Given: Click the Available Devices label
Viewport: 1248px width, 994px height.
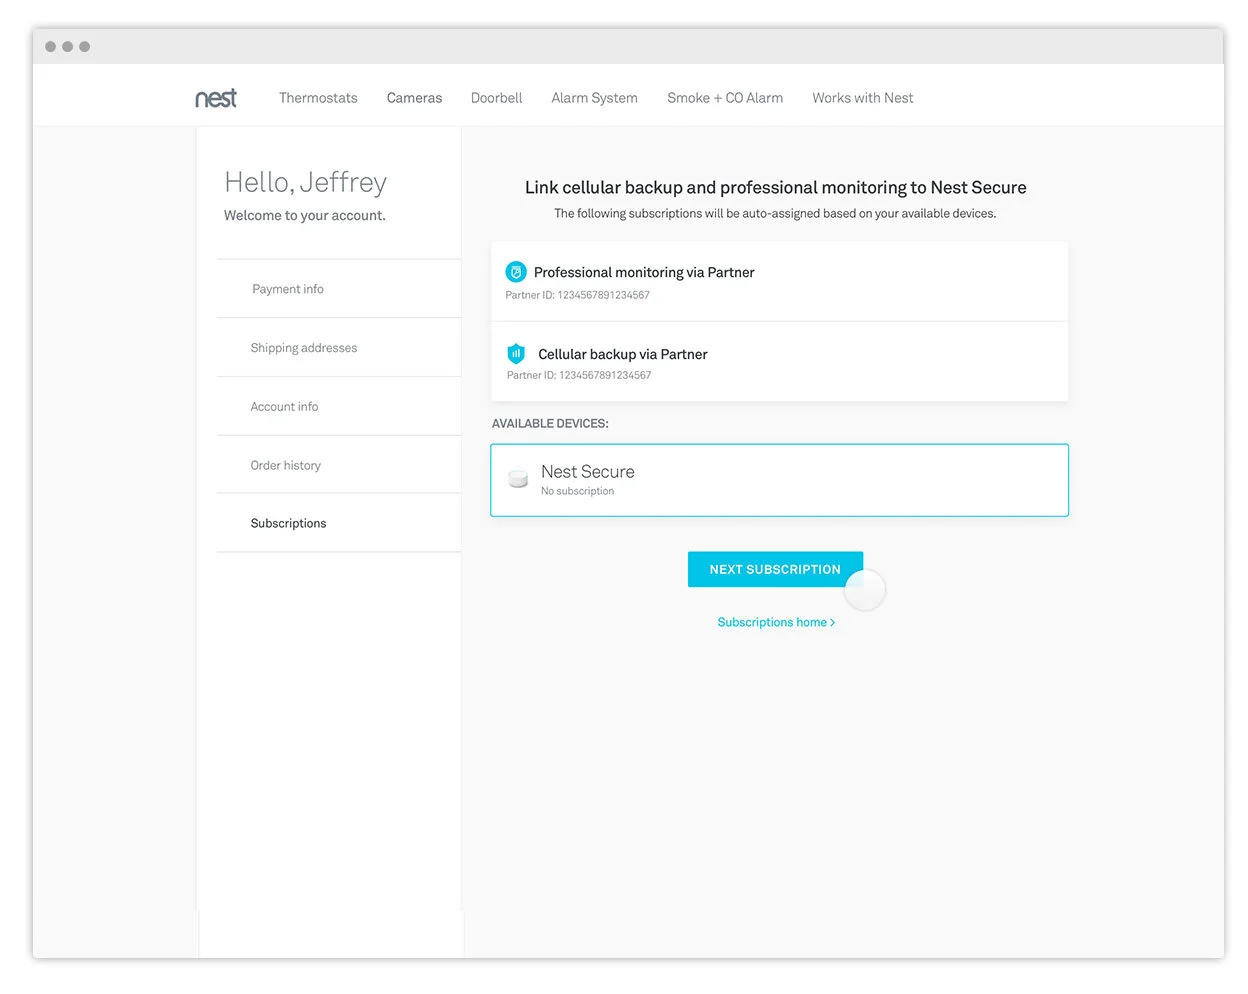Looking at the screenshot, I should 550,424.
